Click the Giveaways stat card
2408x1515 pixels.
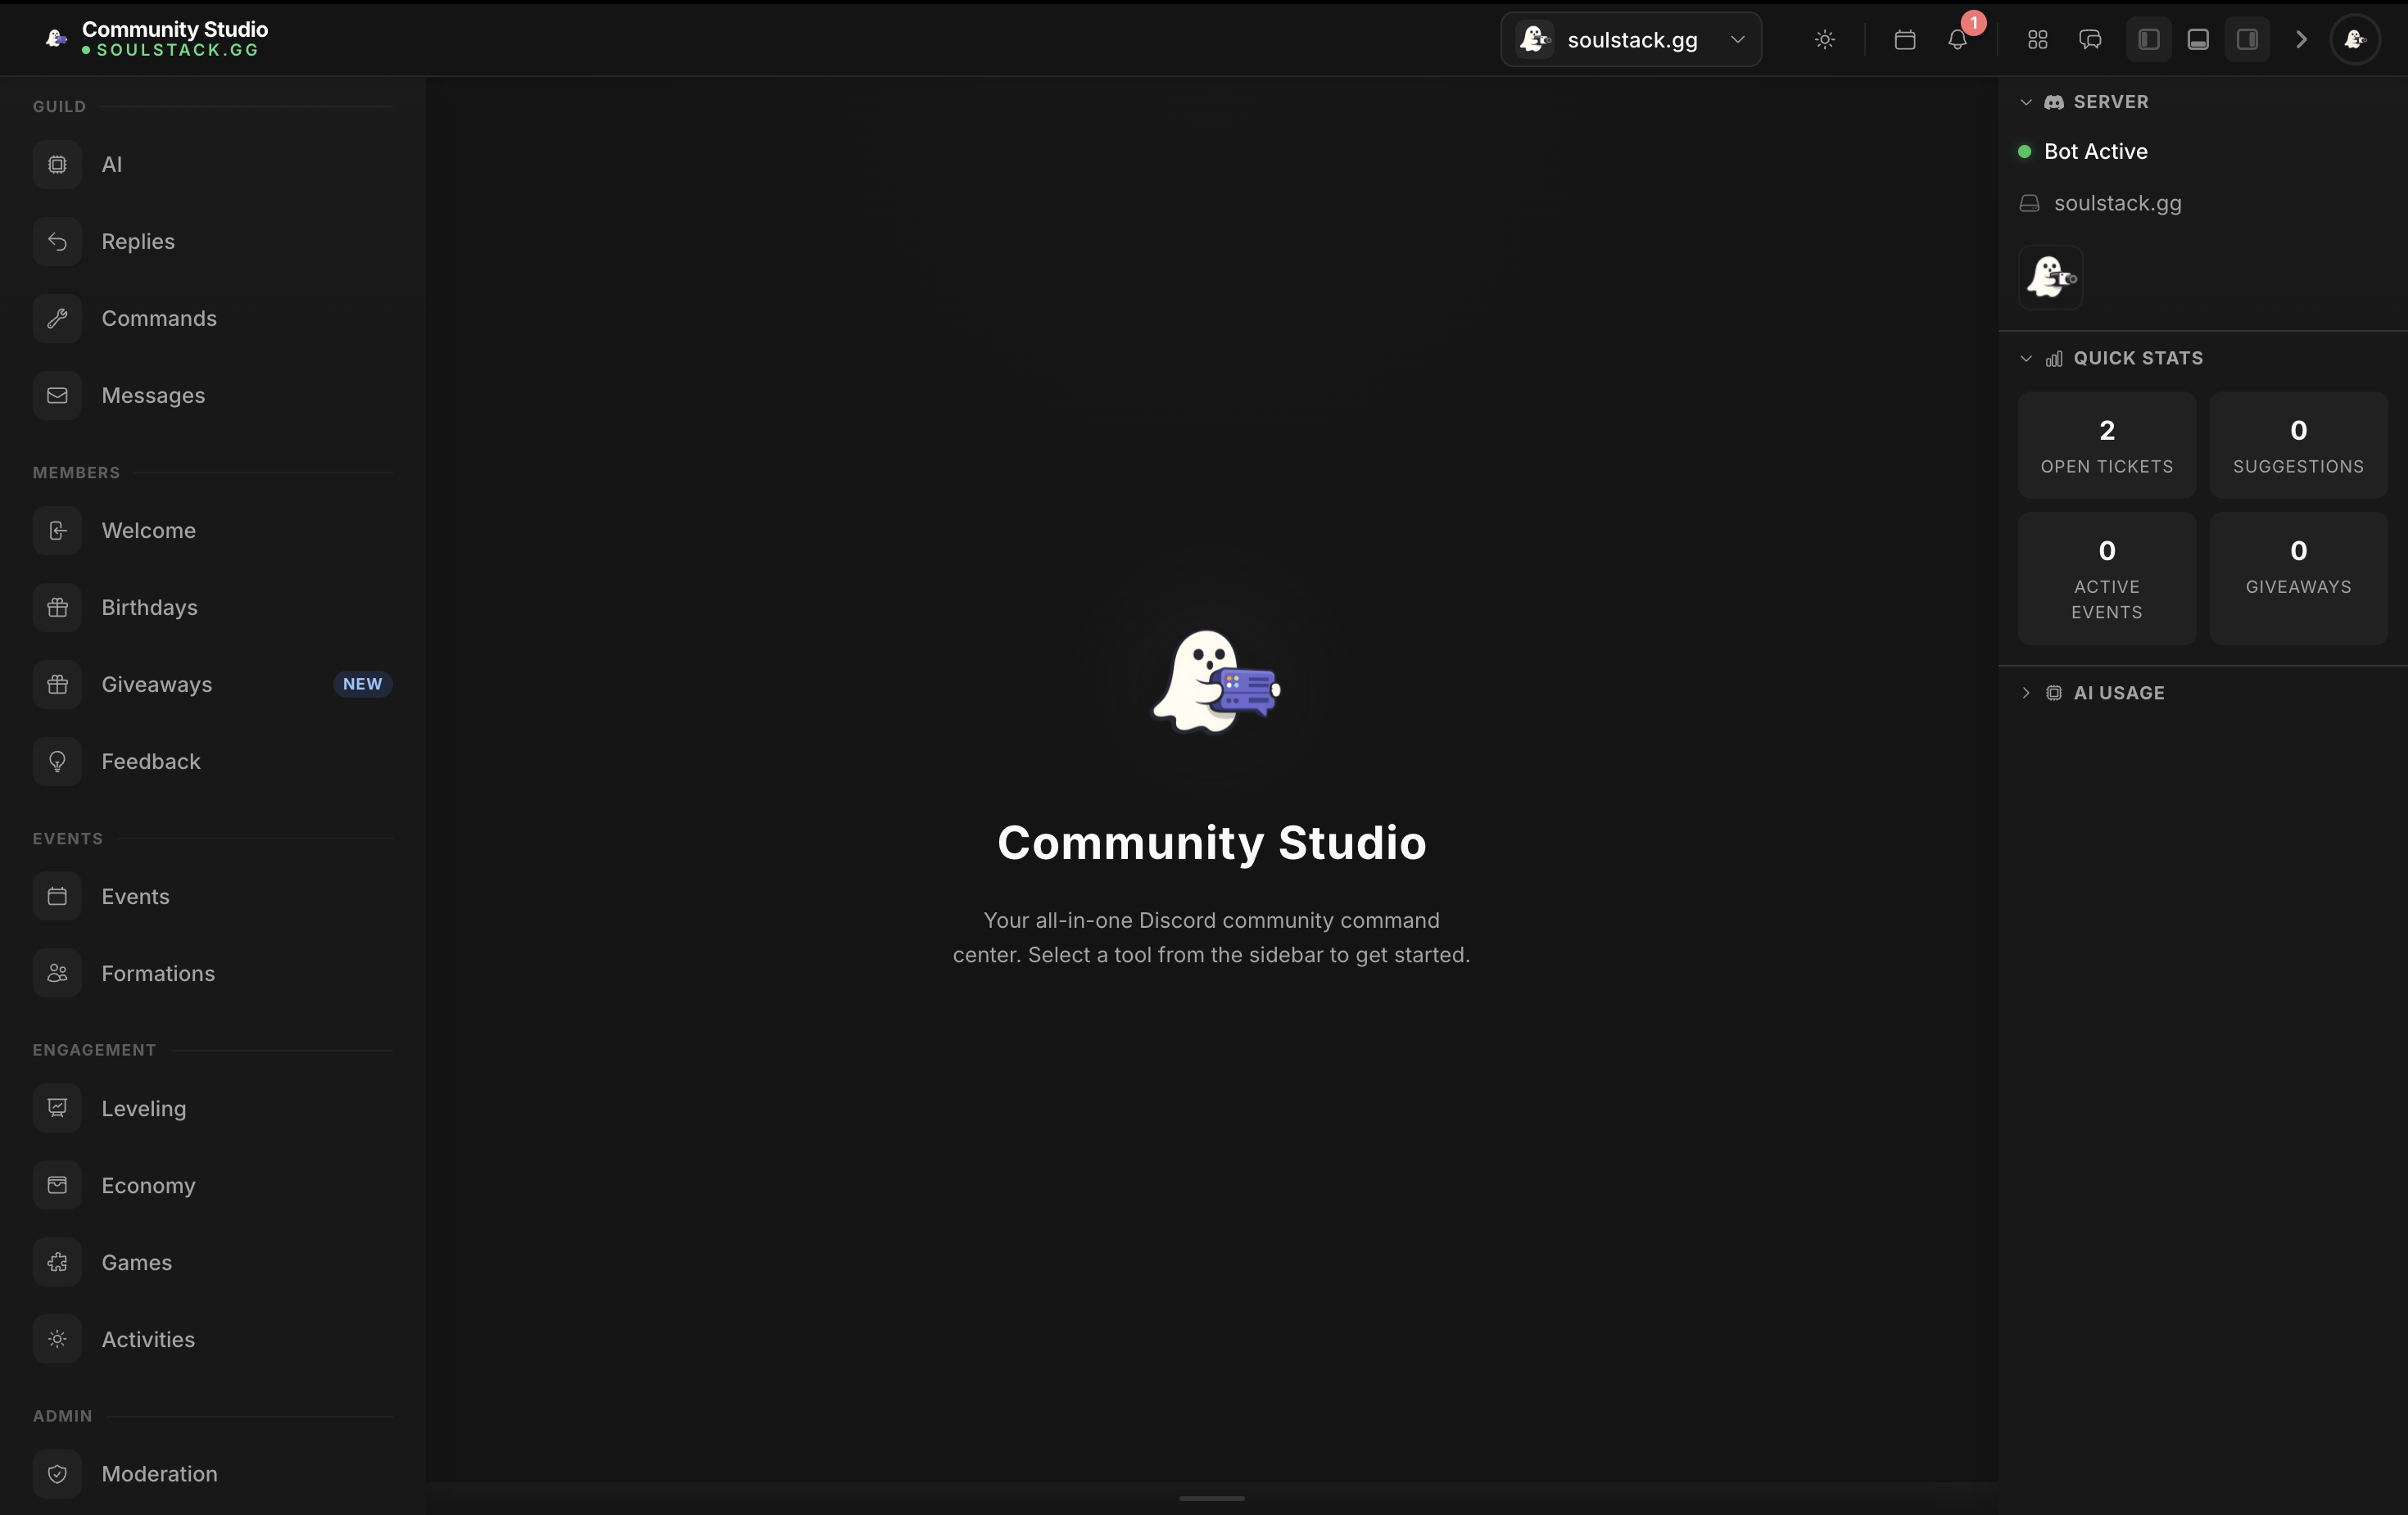2298,579
